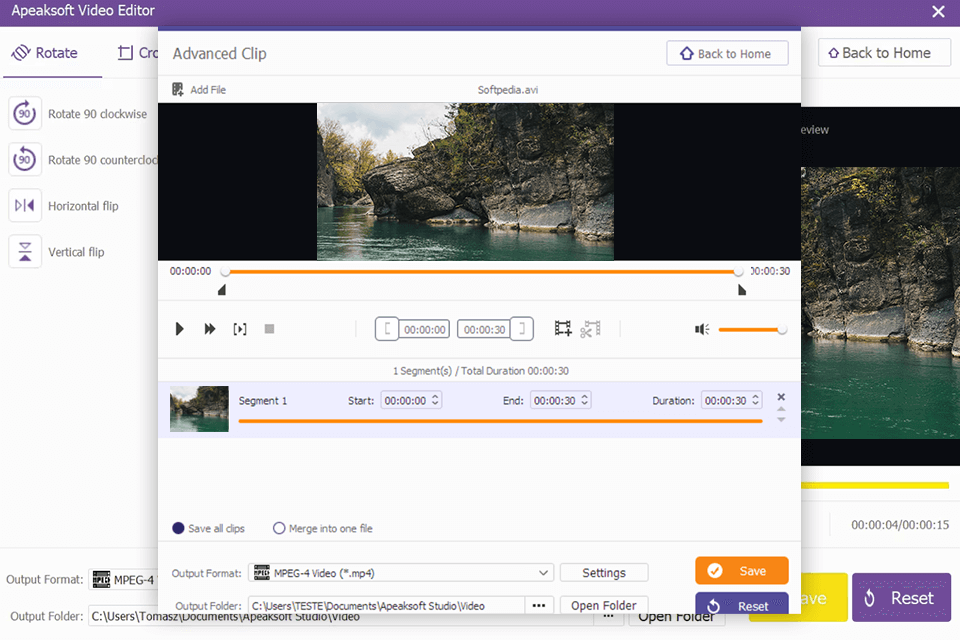This screenshot has height=640, width=960.
Task: Move Segment 1 down with arrow
Action: (x=781, y=419)
